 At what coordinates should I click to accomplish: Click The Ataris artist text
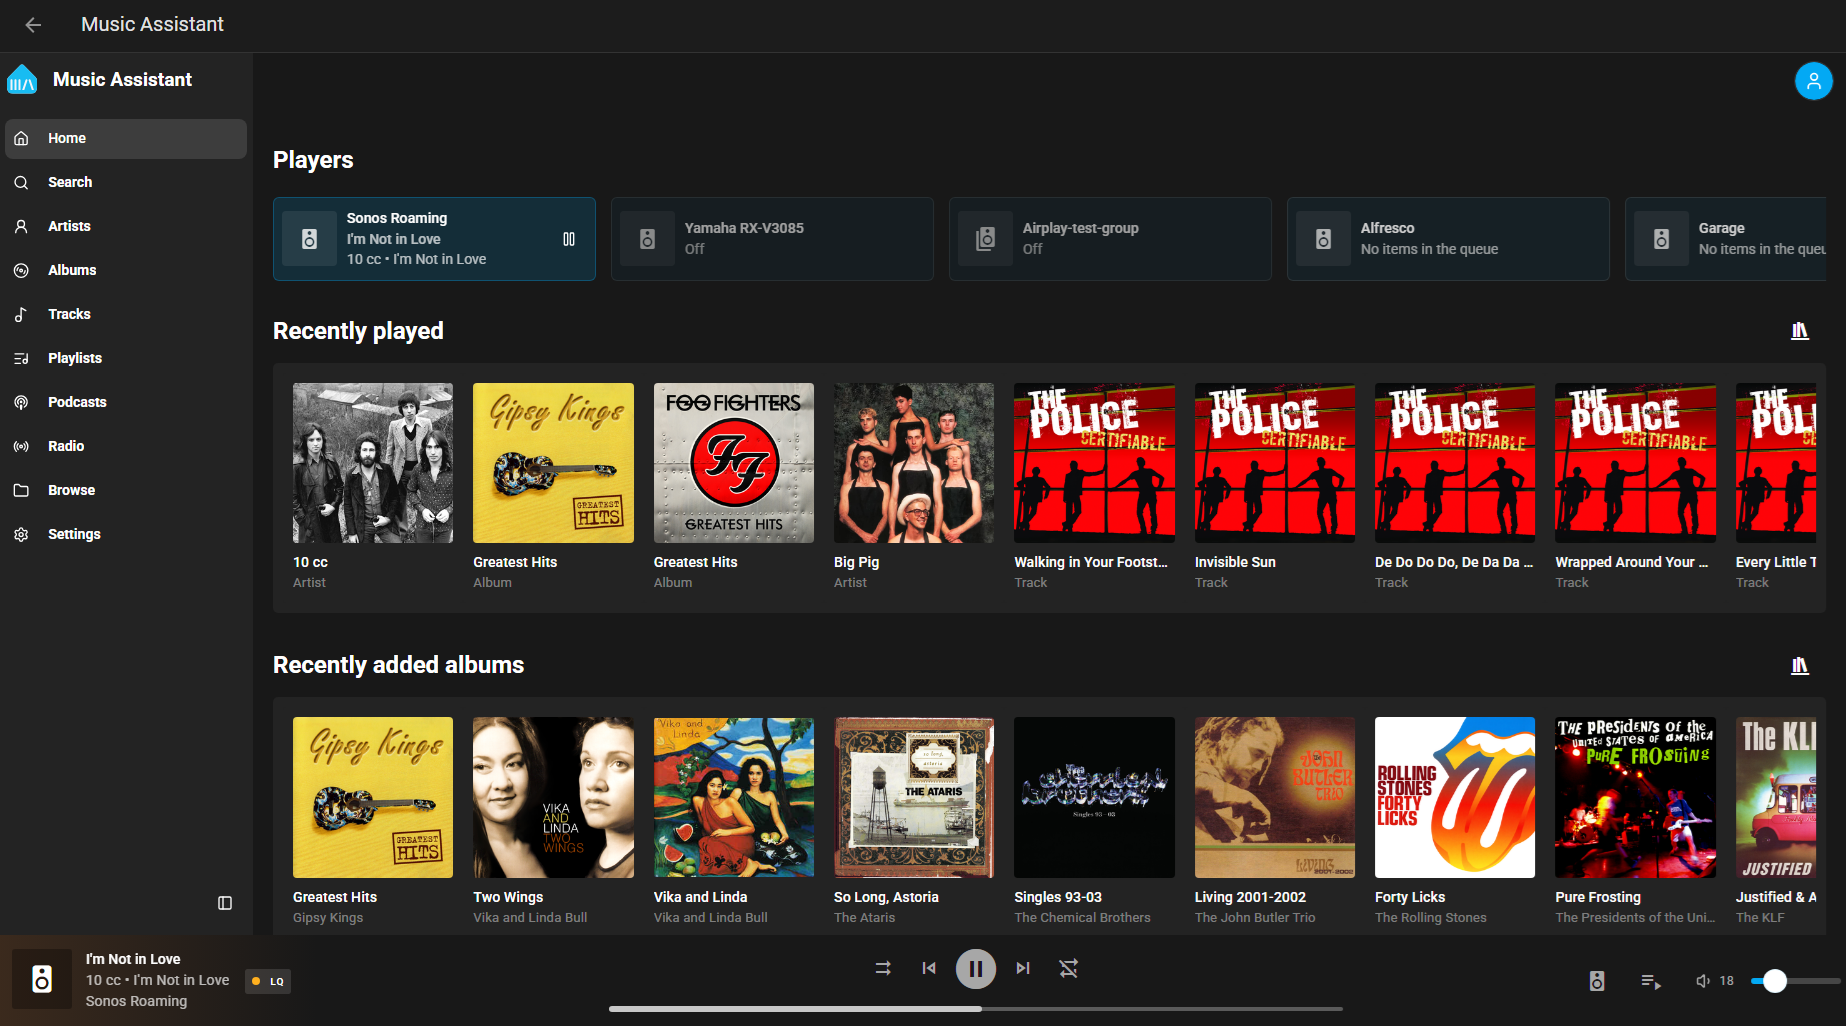864,918
